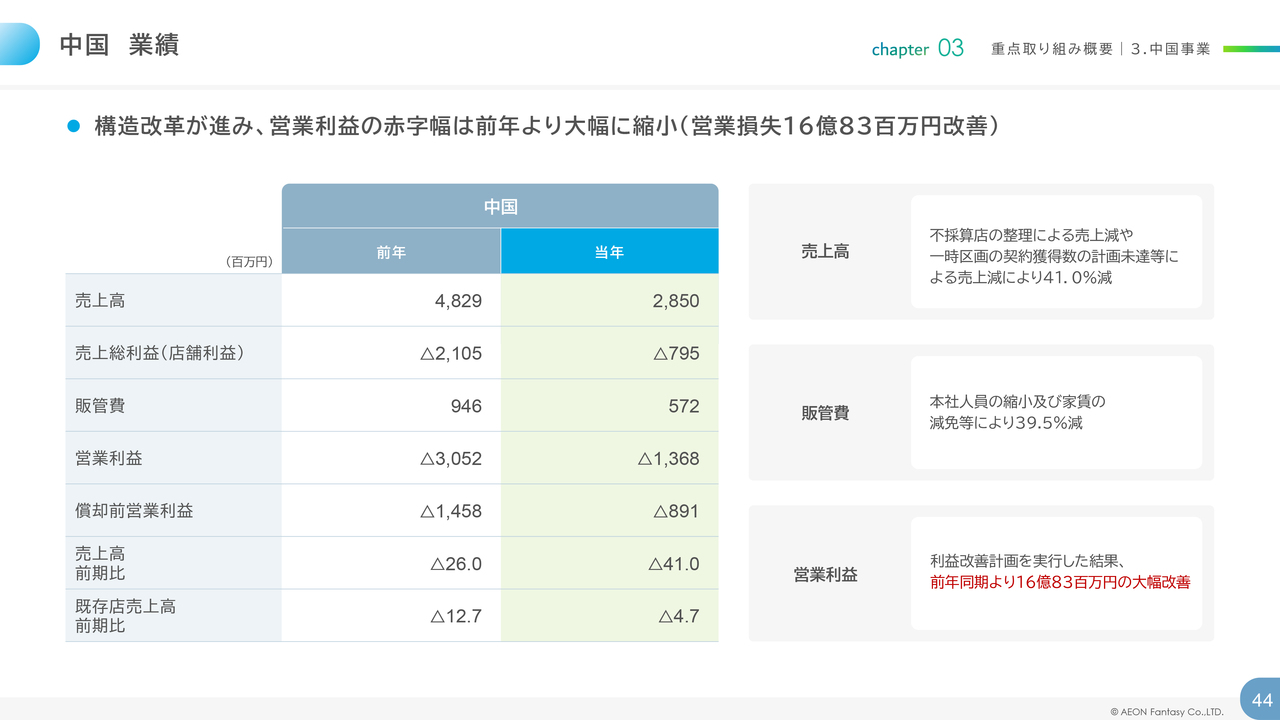
Task: Click the 売上総利益(店舗利益) row label
Action: point(160,353)
